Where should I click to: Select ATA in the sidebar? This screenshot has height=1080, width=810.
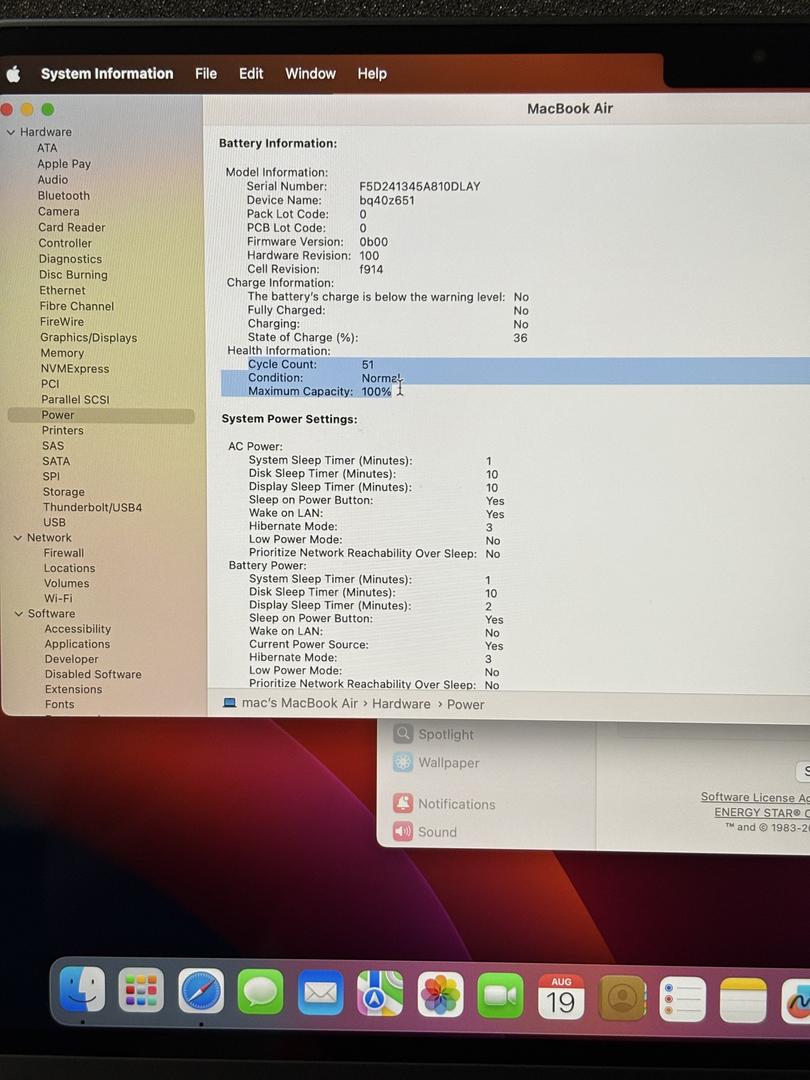pos(47,148)
